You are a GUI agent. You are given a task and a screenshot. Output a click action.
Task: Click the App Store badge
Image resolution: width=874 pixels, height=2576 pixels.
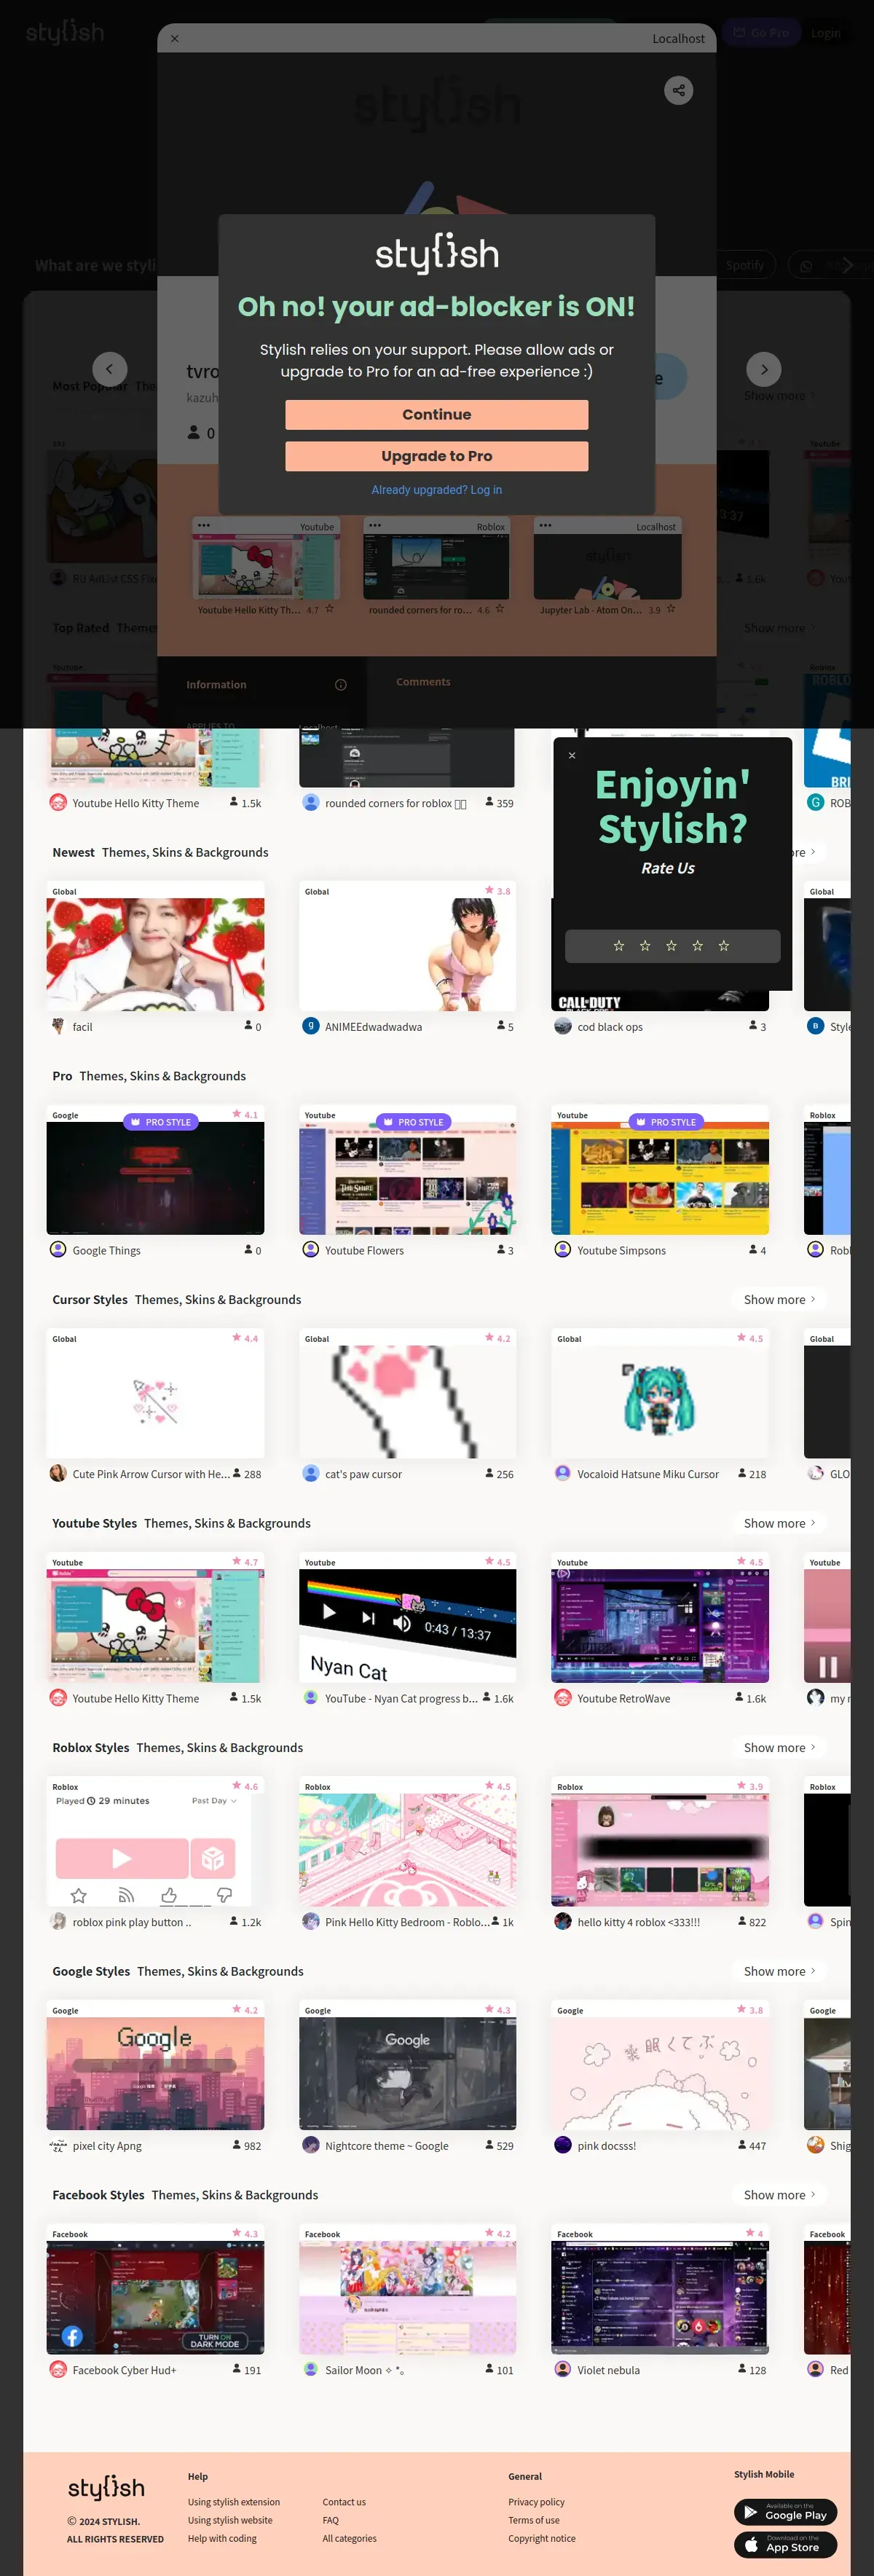click(x=785, y=2545)
